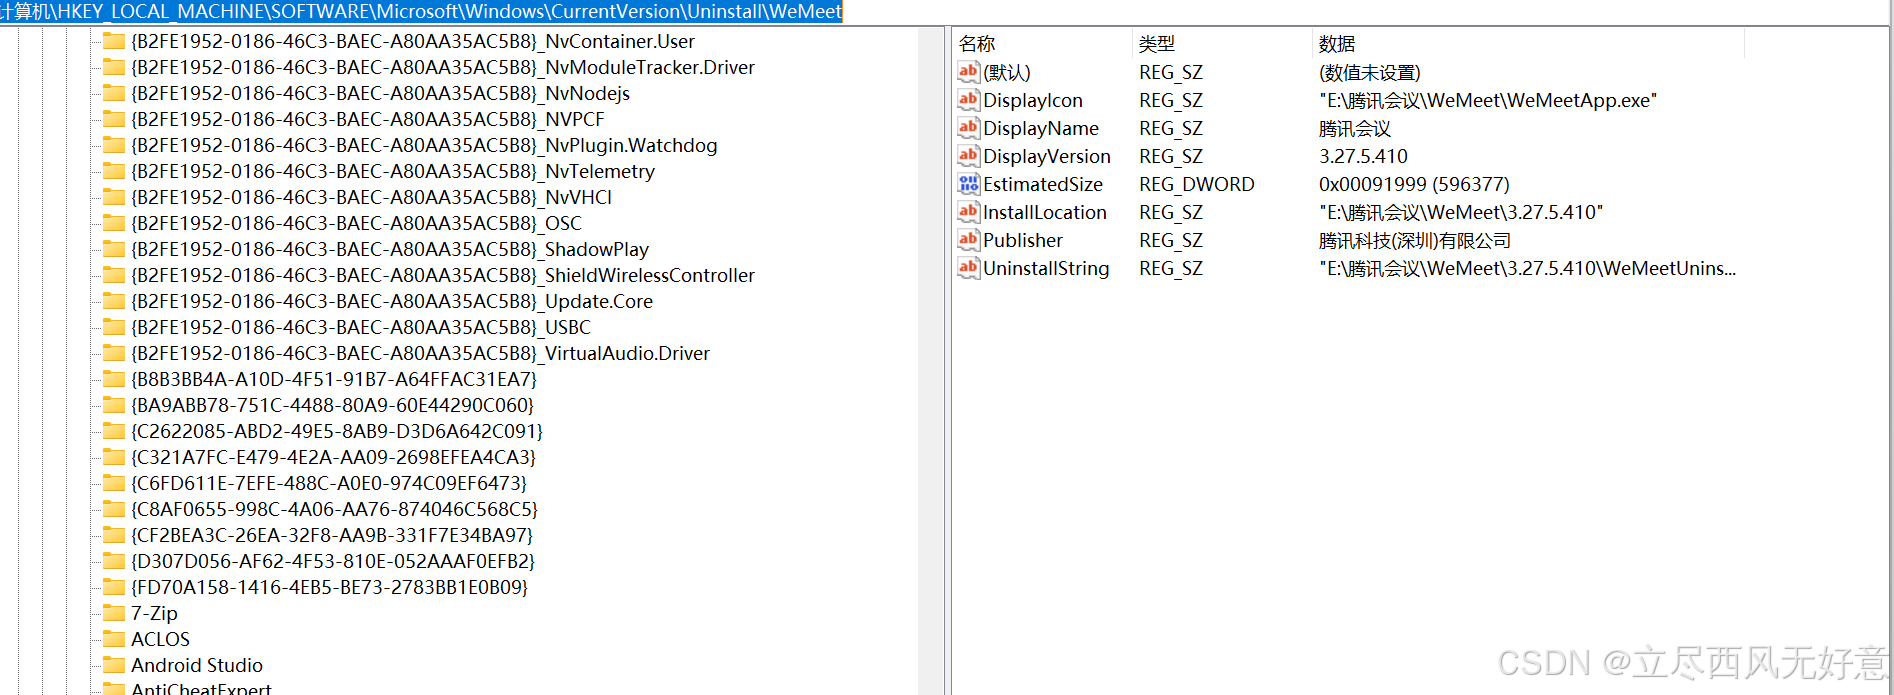The height and width of the screenshot is (695, 1894).
Task: Click the string icon of DisplayVersion value
Action: point(968,156)
